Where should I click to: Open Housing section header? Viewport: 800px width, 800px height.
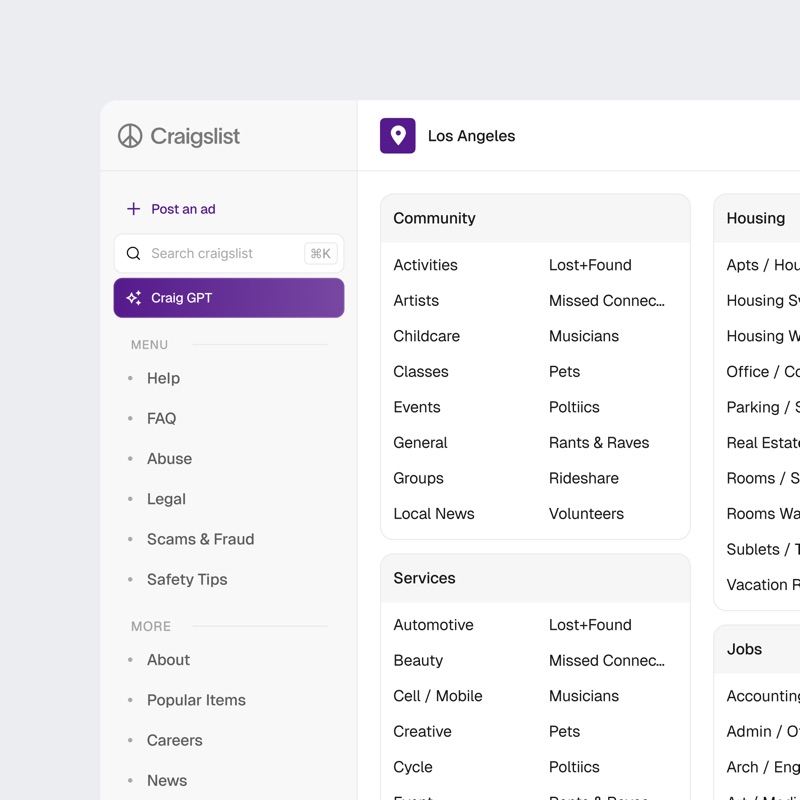[756, 218]
